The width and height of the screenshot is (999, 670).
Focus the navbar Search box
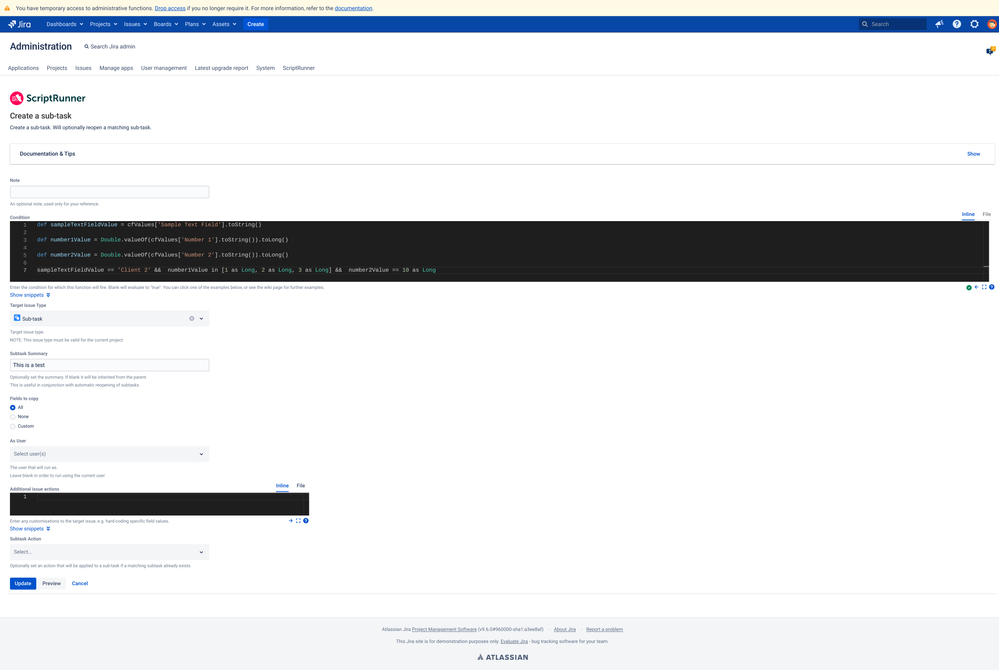tap(893, 24)
